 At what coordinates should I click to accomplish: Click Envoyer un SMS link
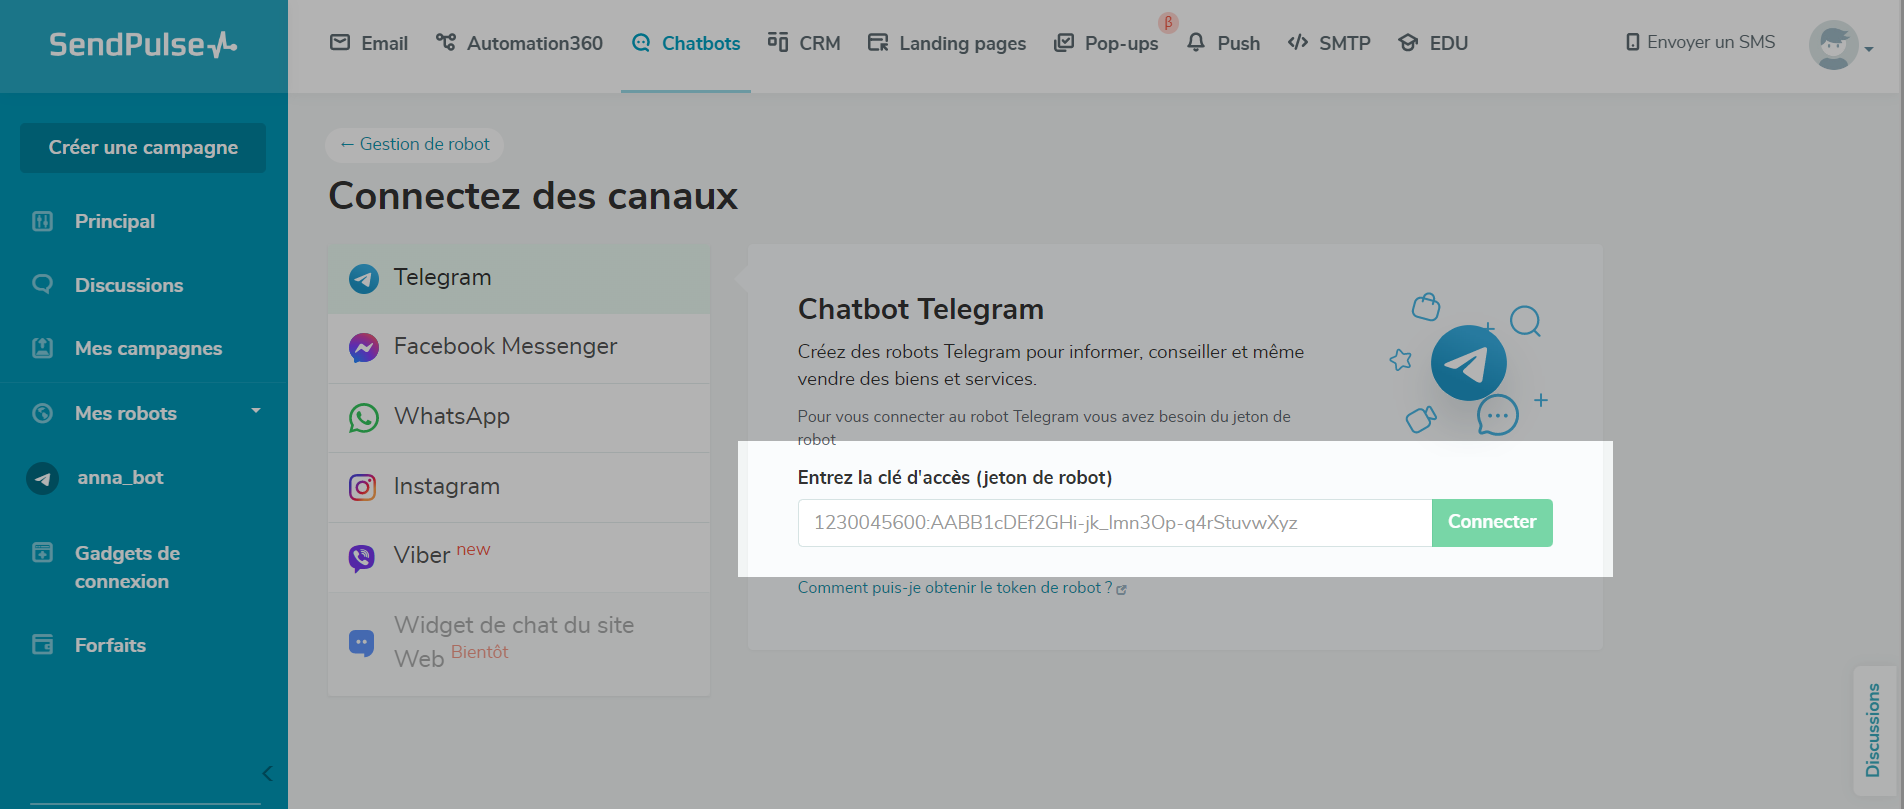point(1701,42)
